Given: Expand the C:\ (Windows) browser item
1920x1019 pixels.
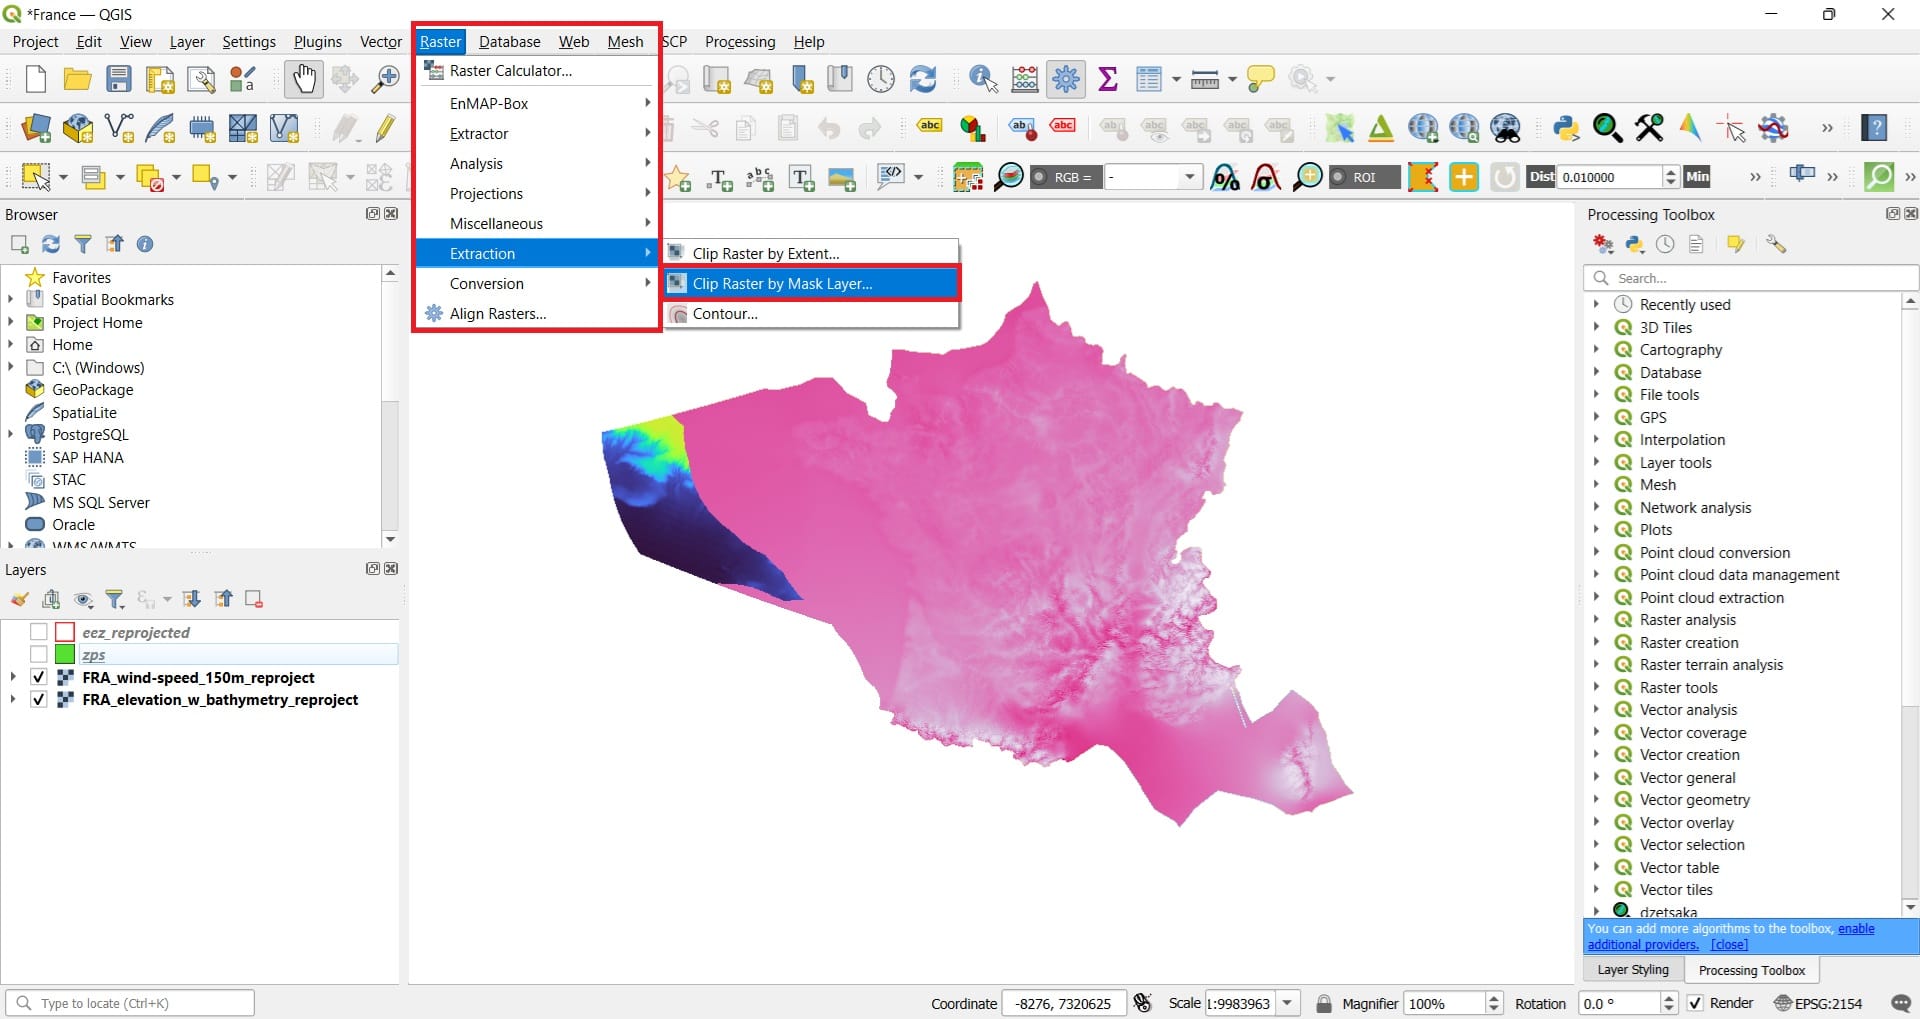Looking at the screenshot, I should point(11,367).
